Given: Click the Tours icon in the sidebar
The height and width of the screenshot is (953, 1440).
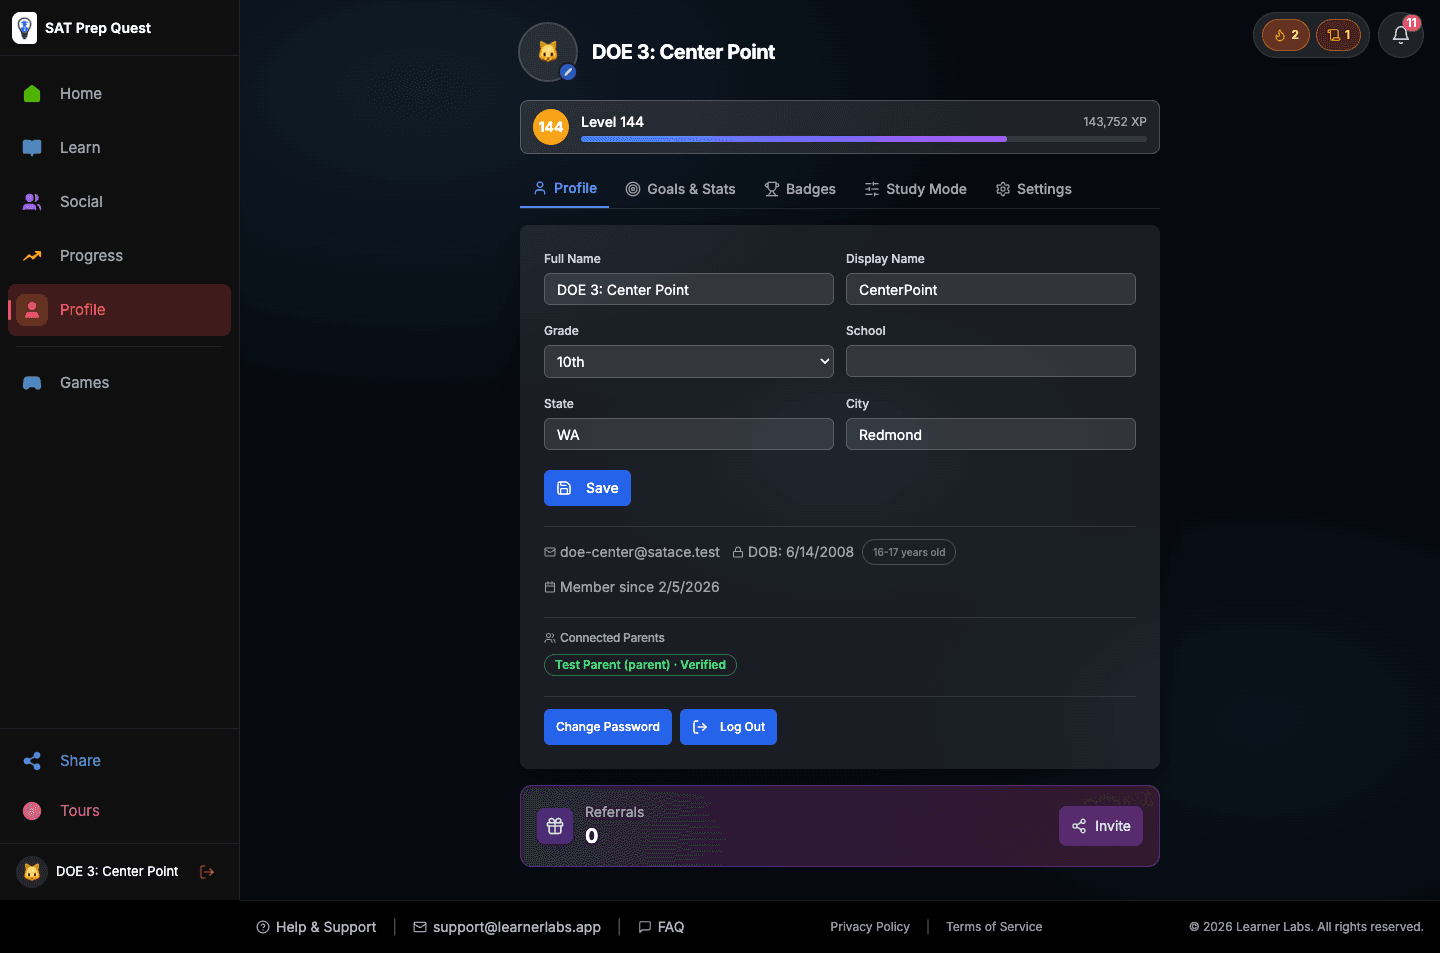Looking at the screenshot, I should pos(31,810).
